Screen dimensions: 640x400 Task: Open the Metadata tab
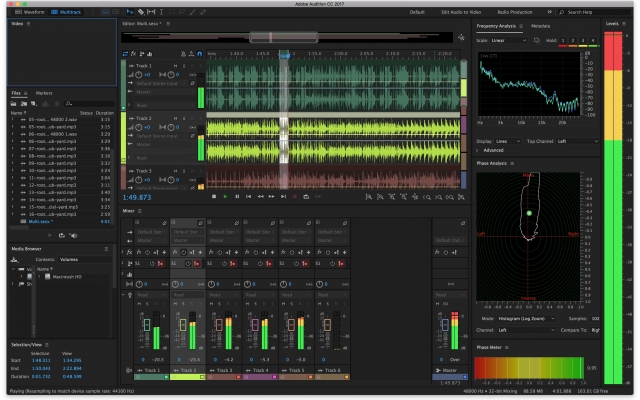click(540, 26)
